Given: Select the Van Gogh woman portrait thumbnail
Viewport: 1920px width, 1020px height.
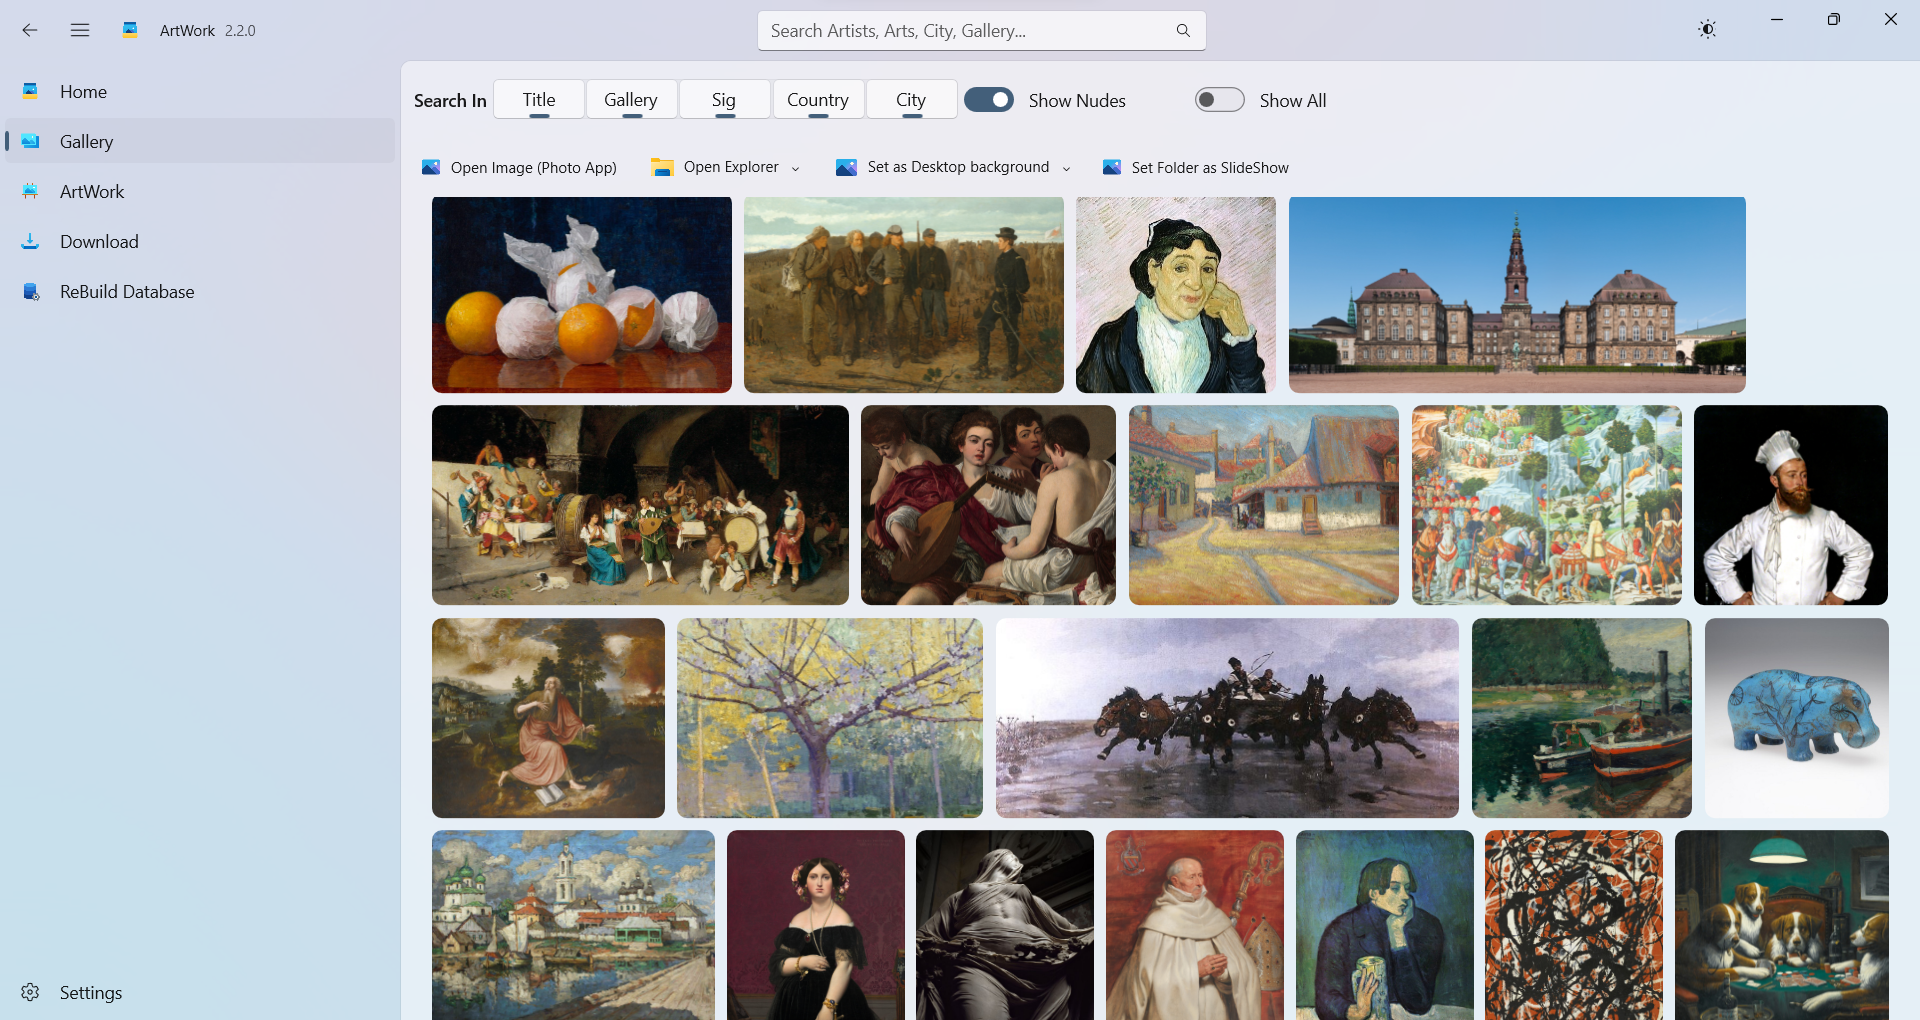Looking at the screenshot, I should pyautogui.click(x=1176, y=294).
